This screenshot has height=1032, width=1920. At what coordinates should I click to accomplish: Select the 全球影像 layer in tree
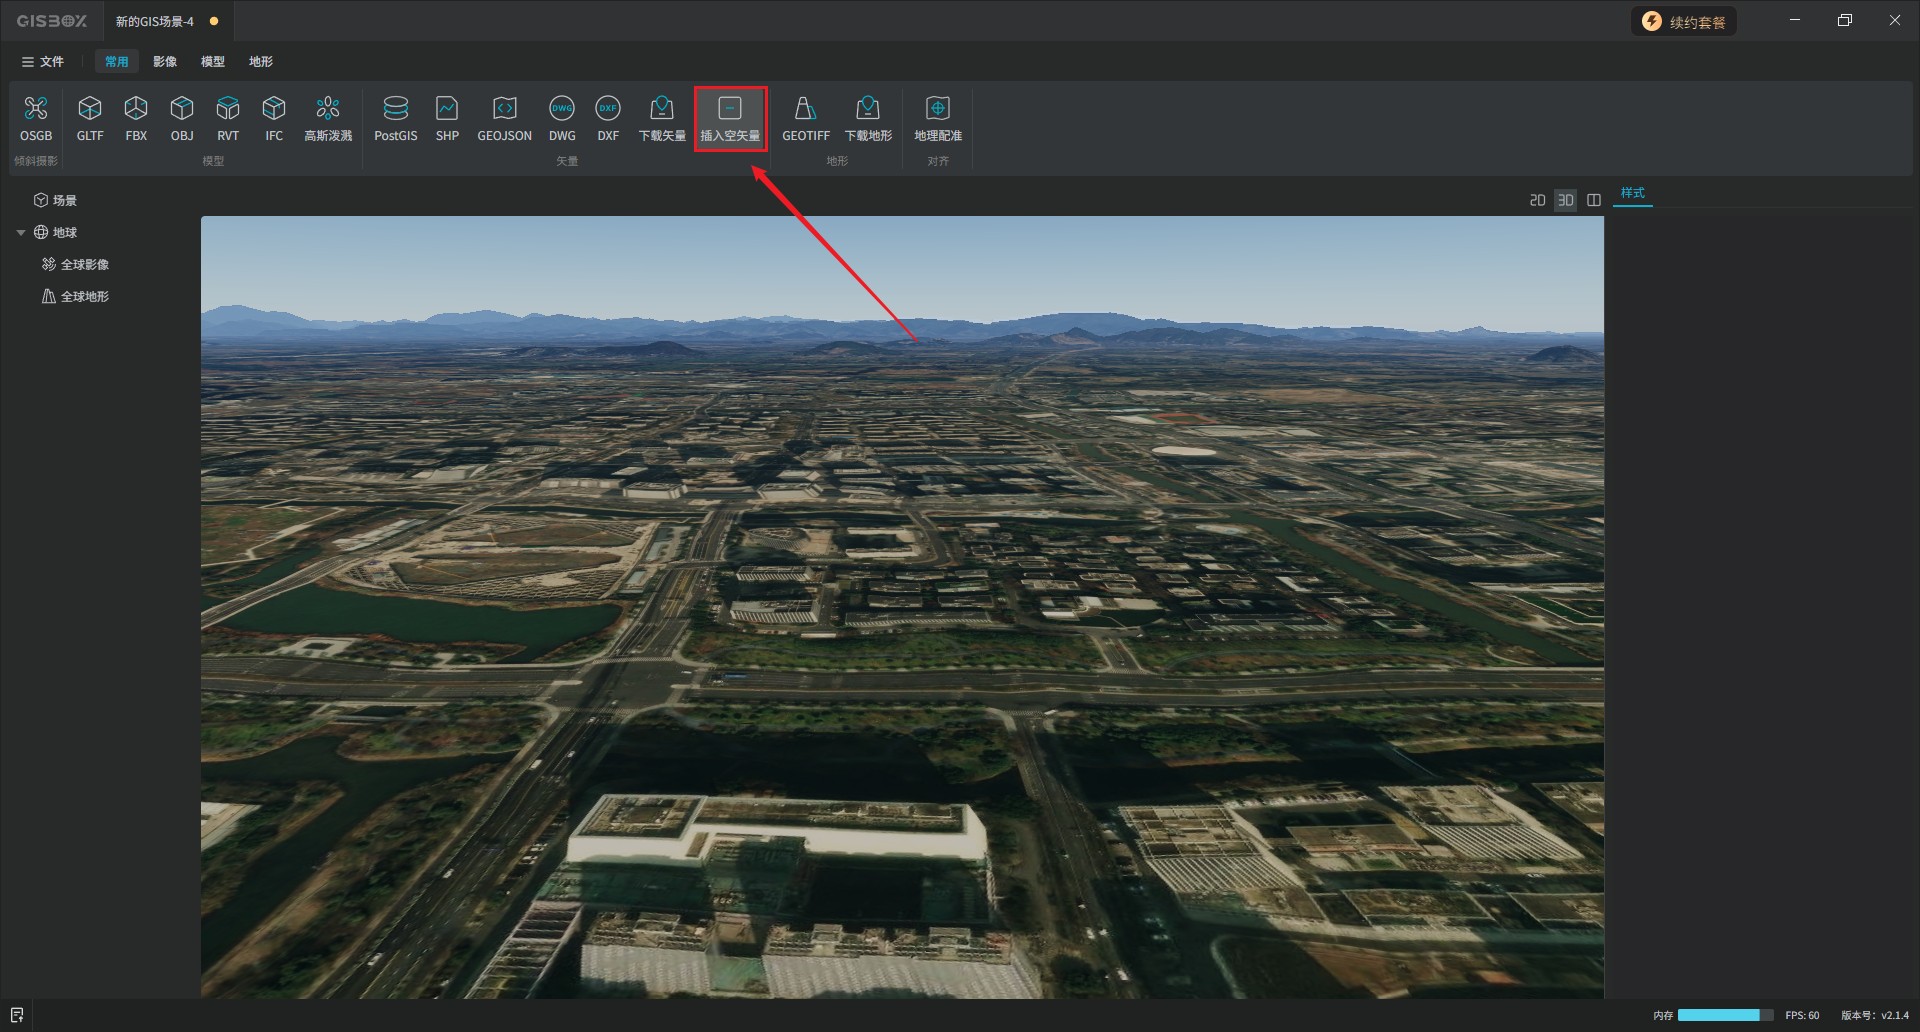click(x=84, y=265)
